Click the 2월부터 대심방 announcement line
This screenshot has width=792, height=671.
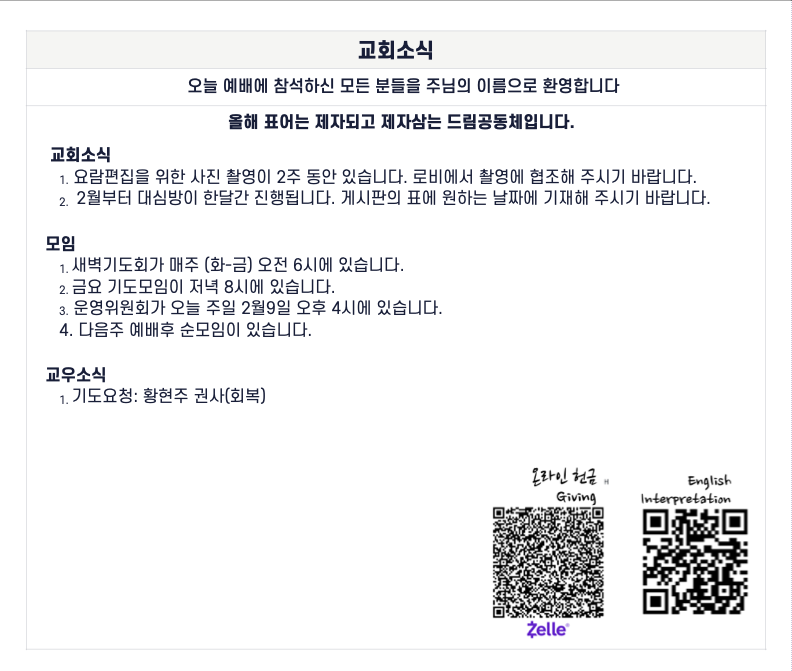(x=393, y=198)
